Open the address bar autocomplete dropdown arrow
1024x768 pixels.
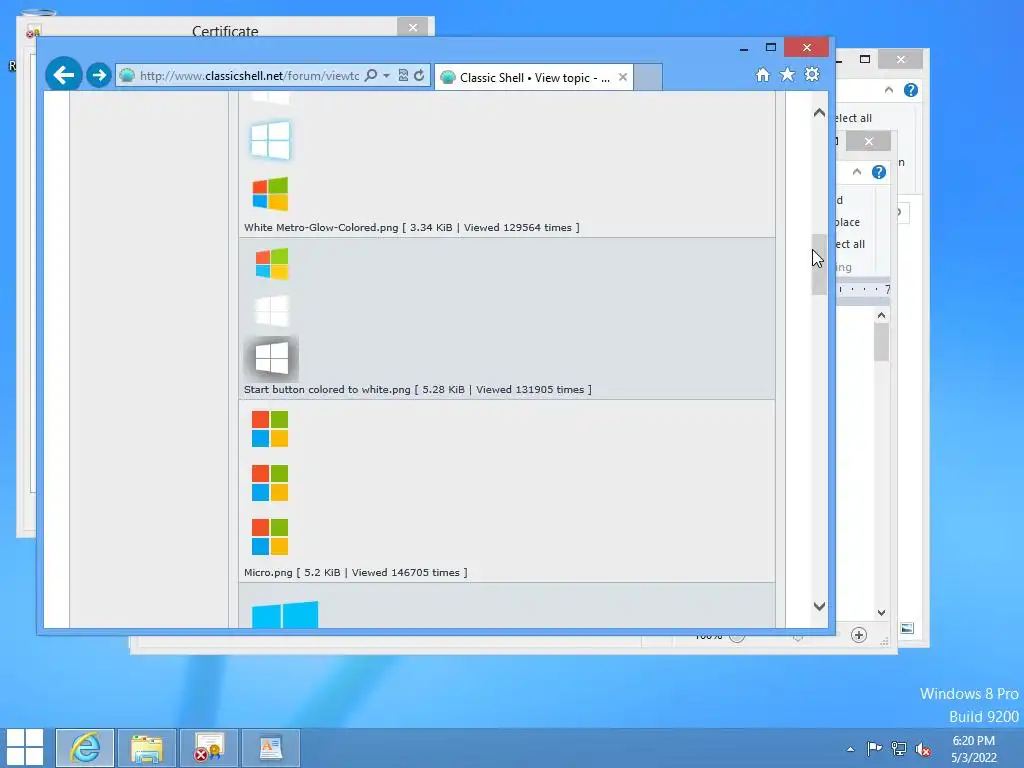tap(387, 76)
